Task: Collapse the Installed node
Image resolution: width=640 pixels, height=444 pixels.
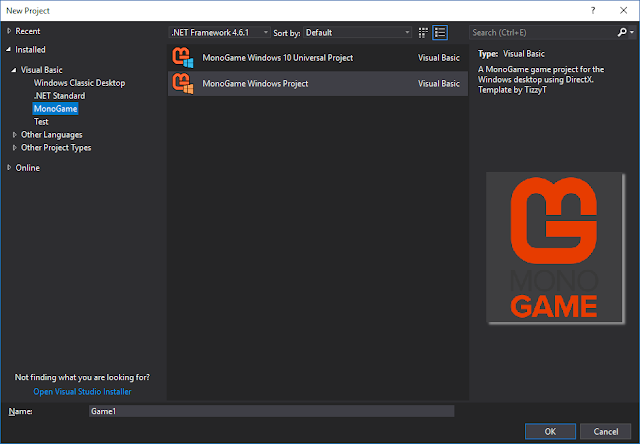Action: click(9, 49)
